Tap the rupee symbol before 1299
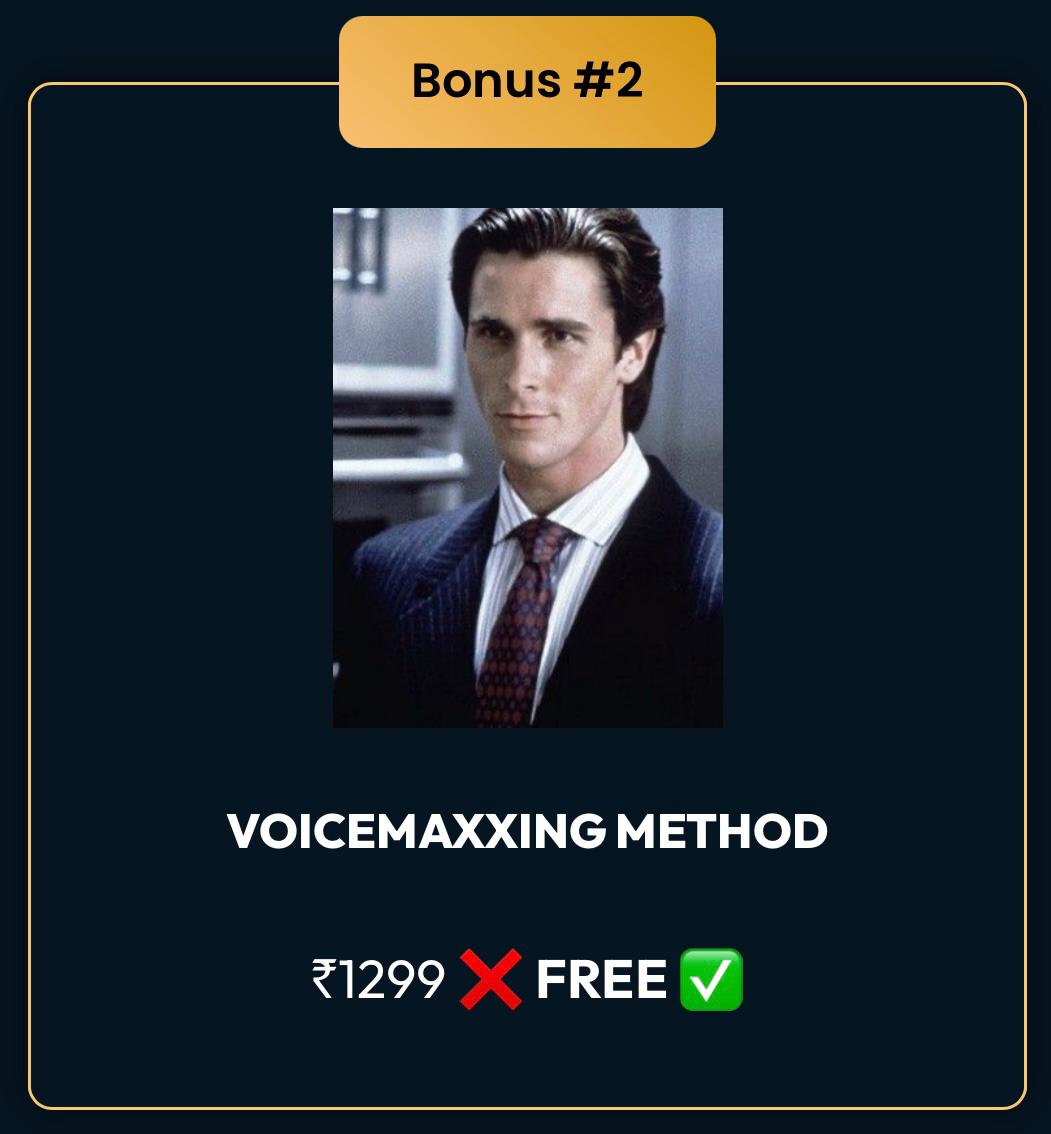Screen dimensions: 1051x1134 [323, 979]
